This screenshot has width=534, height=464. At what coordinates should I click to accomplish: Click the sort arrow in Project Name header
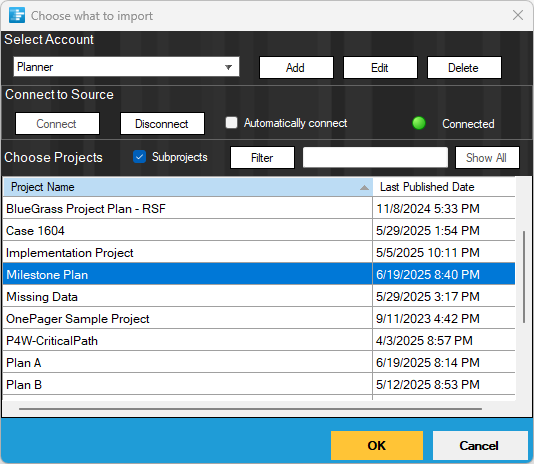364,187
